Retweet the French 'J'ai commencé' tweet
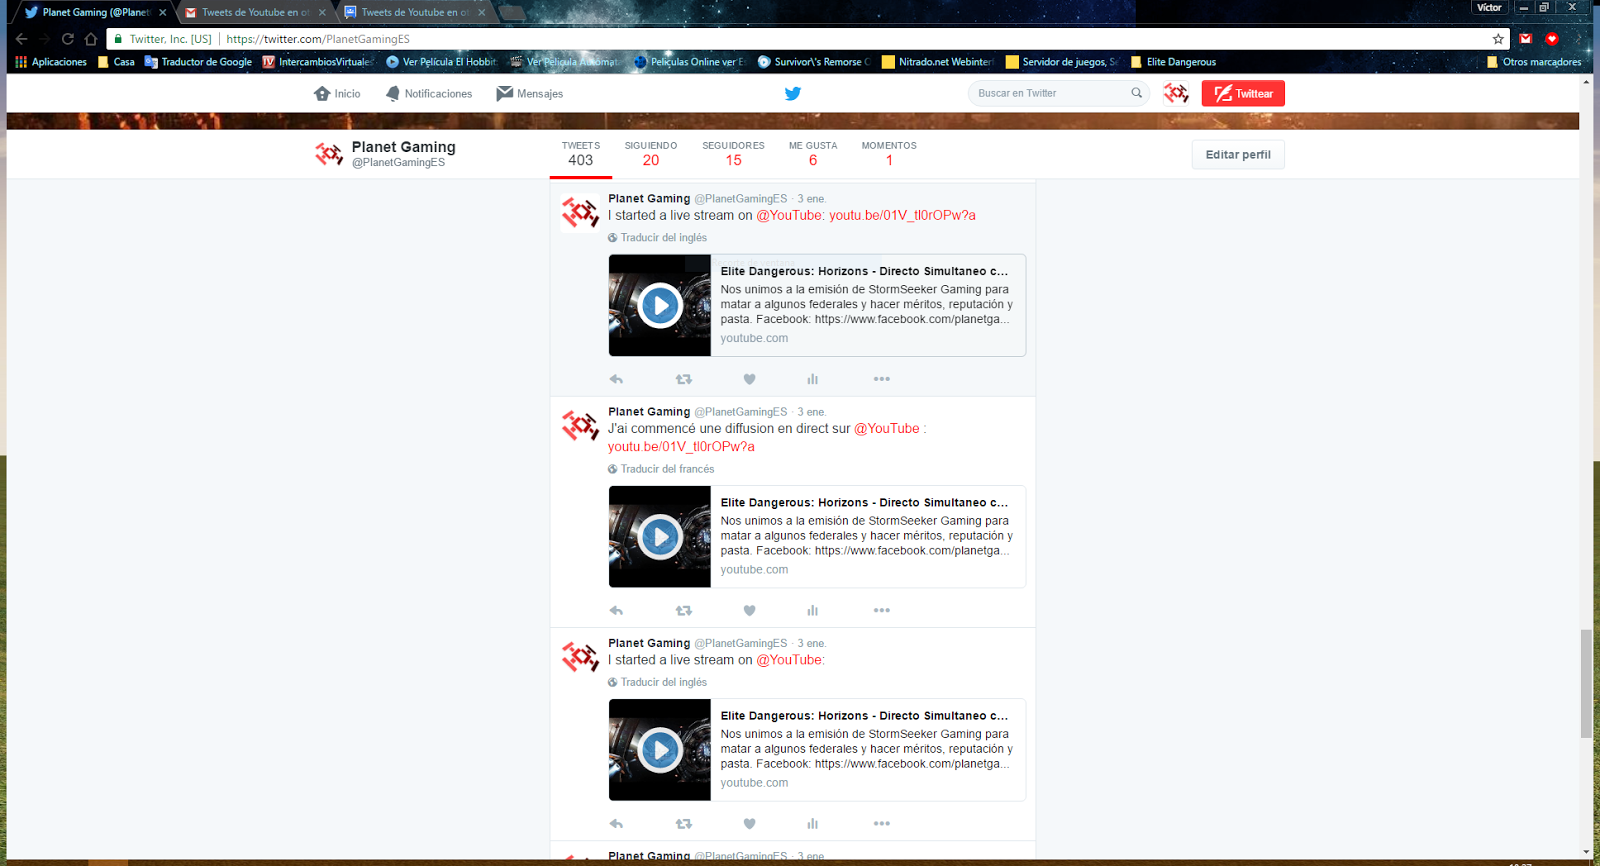 tap(684, 610)
